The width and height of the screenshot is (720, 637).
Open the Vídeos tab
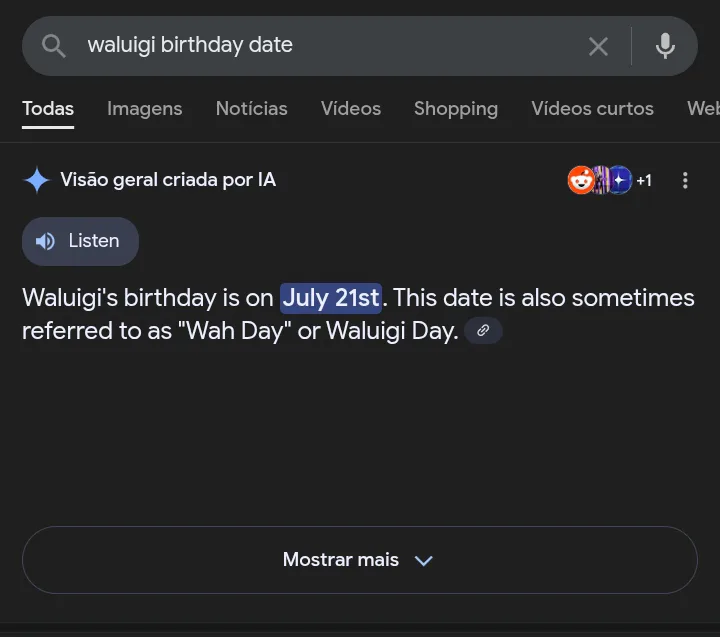pos(351,109)
